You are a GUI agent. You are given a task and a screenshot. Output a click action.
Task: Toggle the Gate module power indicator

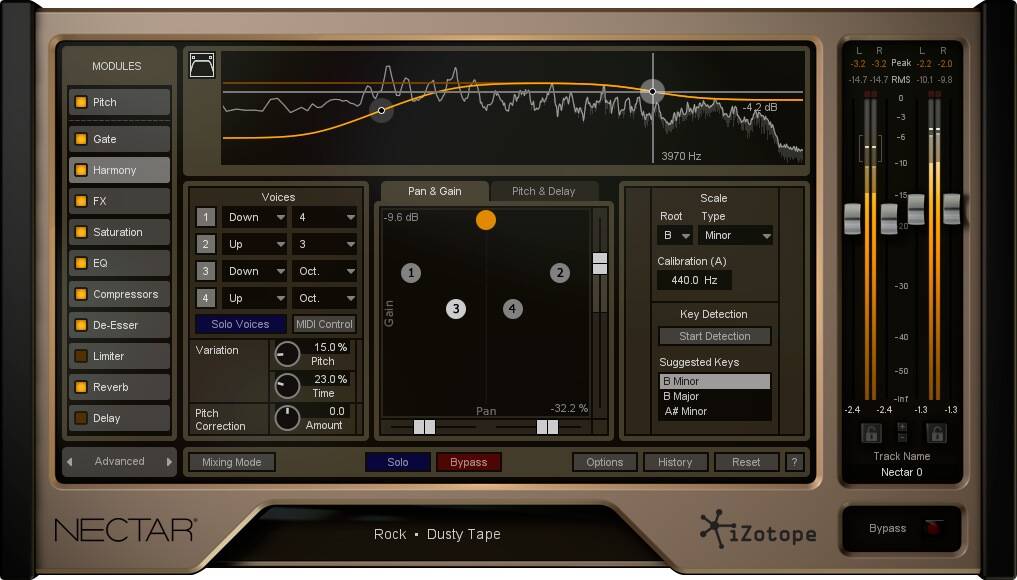tap(81, 139)
